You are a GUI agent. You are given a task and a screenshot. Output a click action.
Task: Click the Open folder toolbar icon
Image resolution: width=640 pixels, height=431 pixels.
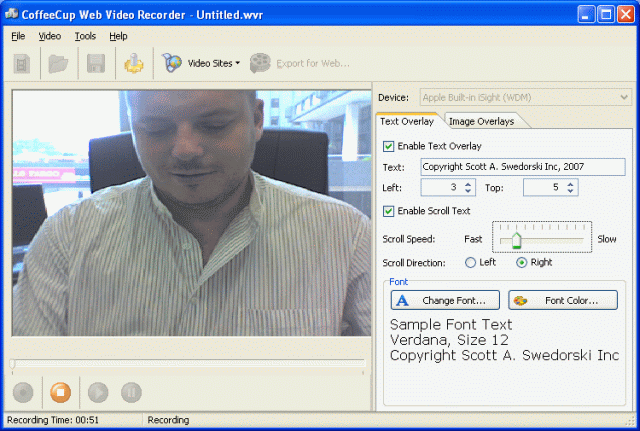(59, 64)
